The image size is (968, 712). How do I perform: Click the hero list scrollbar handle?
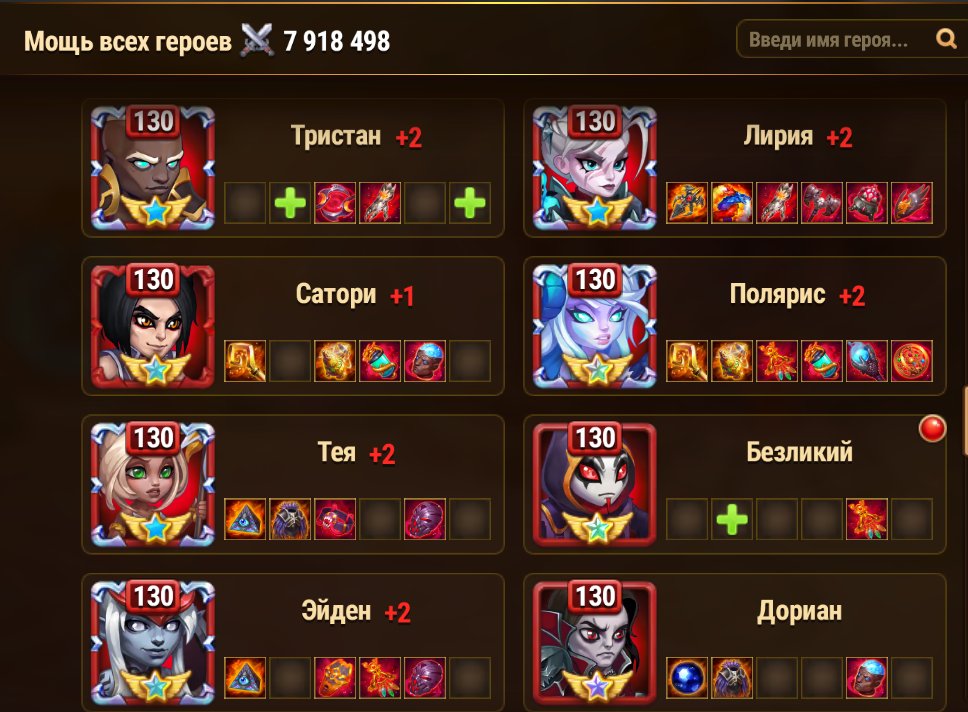965,420
